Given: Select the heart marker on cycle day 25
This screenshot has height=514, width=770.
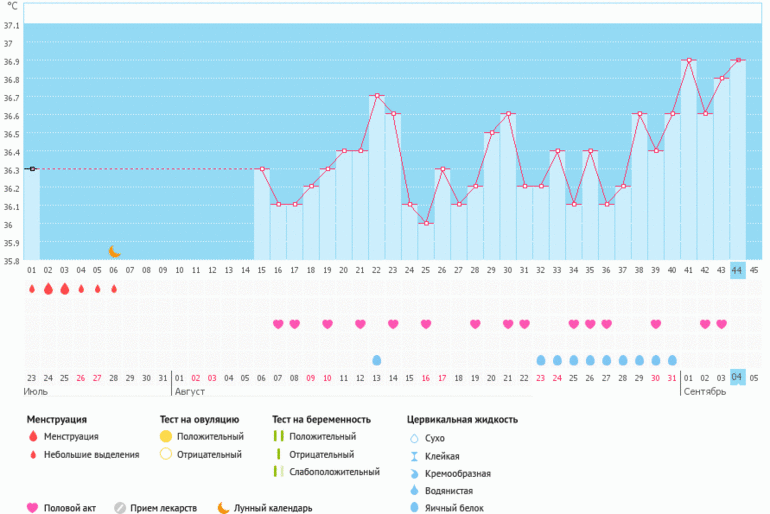Looking at the screenshot, I should (426, 324).
